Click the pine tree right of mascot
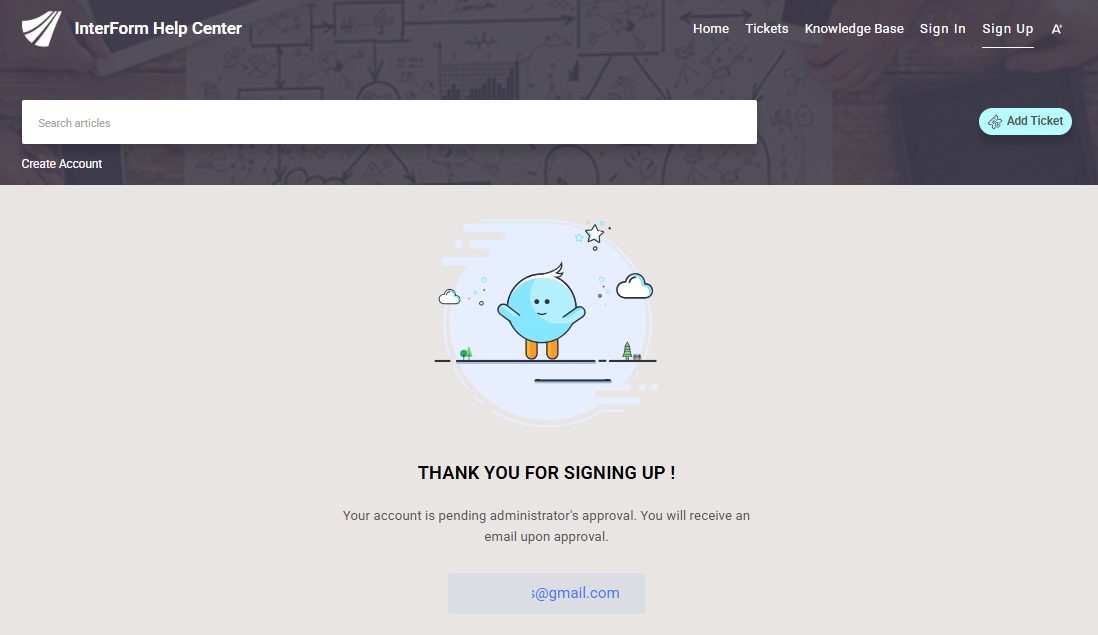 627,350
